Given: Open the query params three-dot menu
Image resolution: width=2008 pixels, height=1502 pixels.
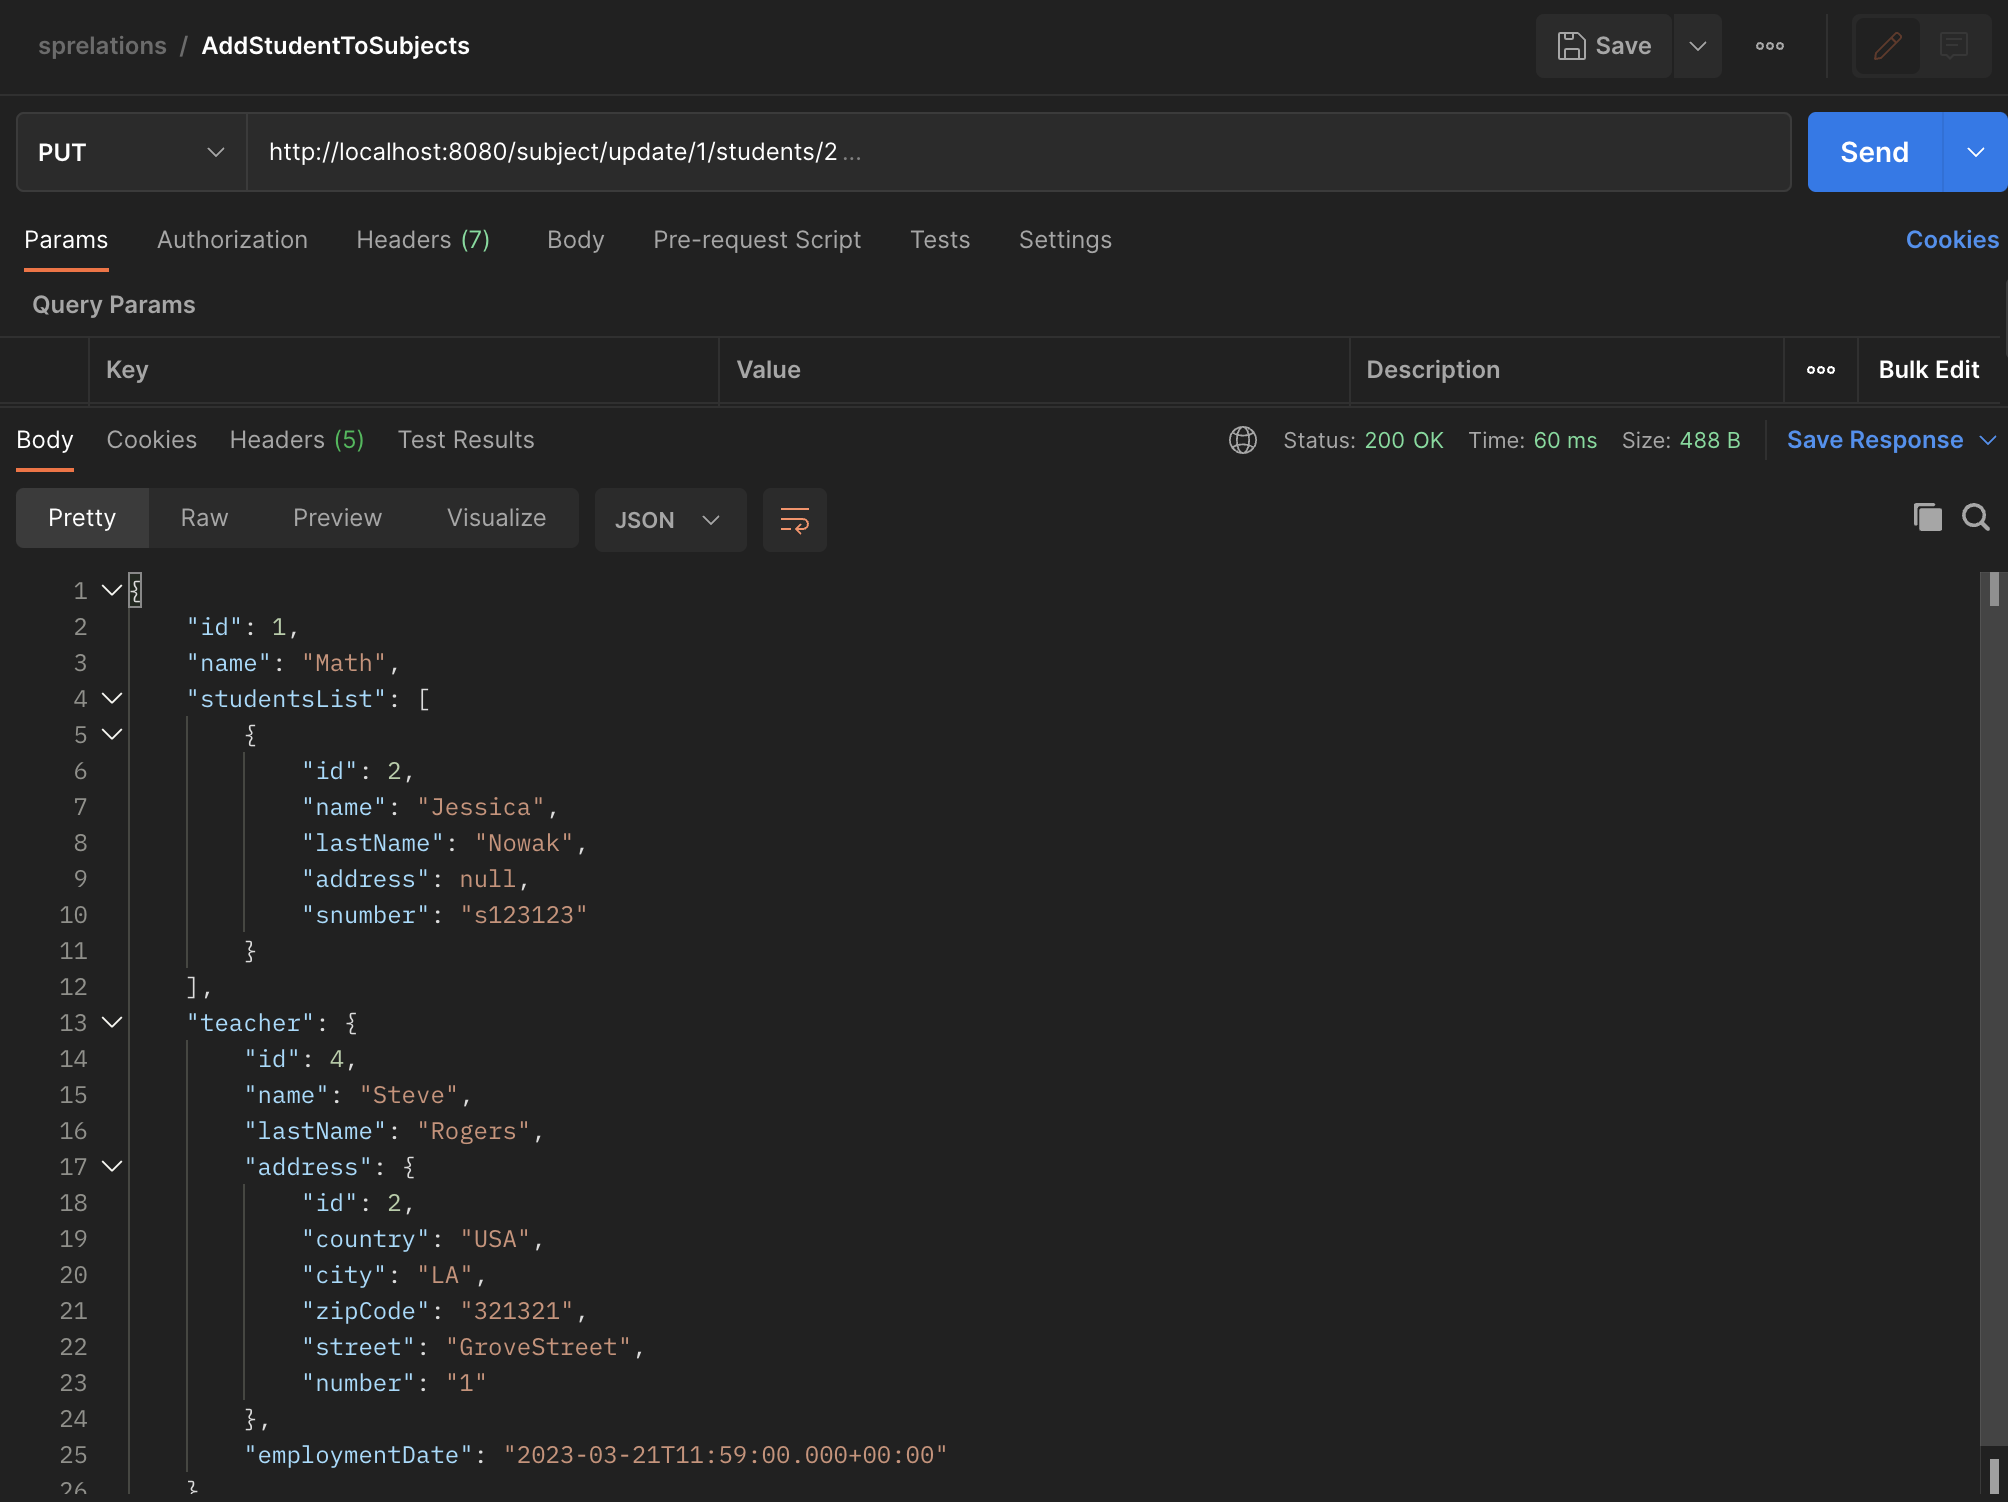Looking at the screenshot, I should pyautogui.click(x=1820, y=370).
